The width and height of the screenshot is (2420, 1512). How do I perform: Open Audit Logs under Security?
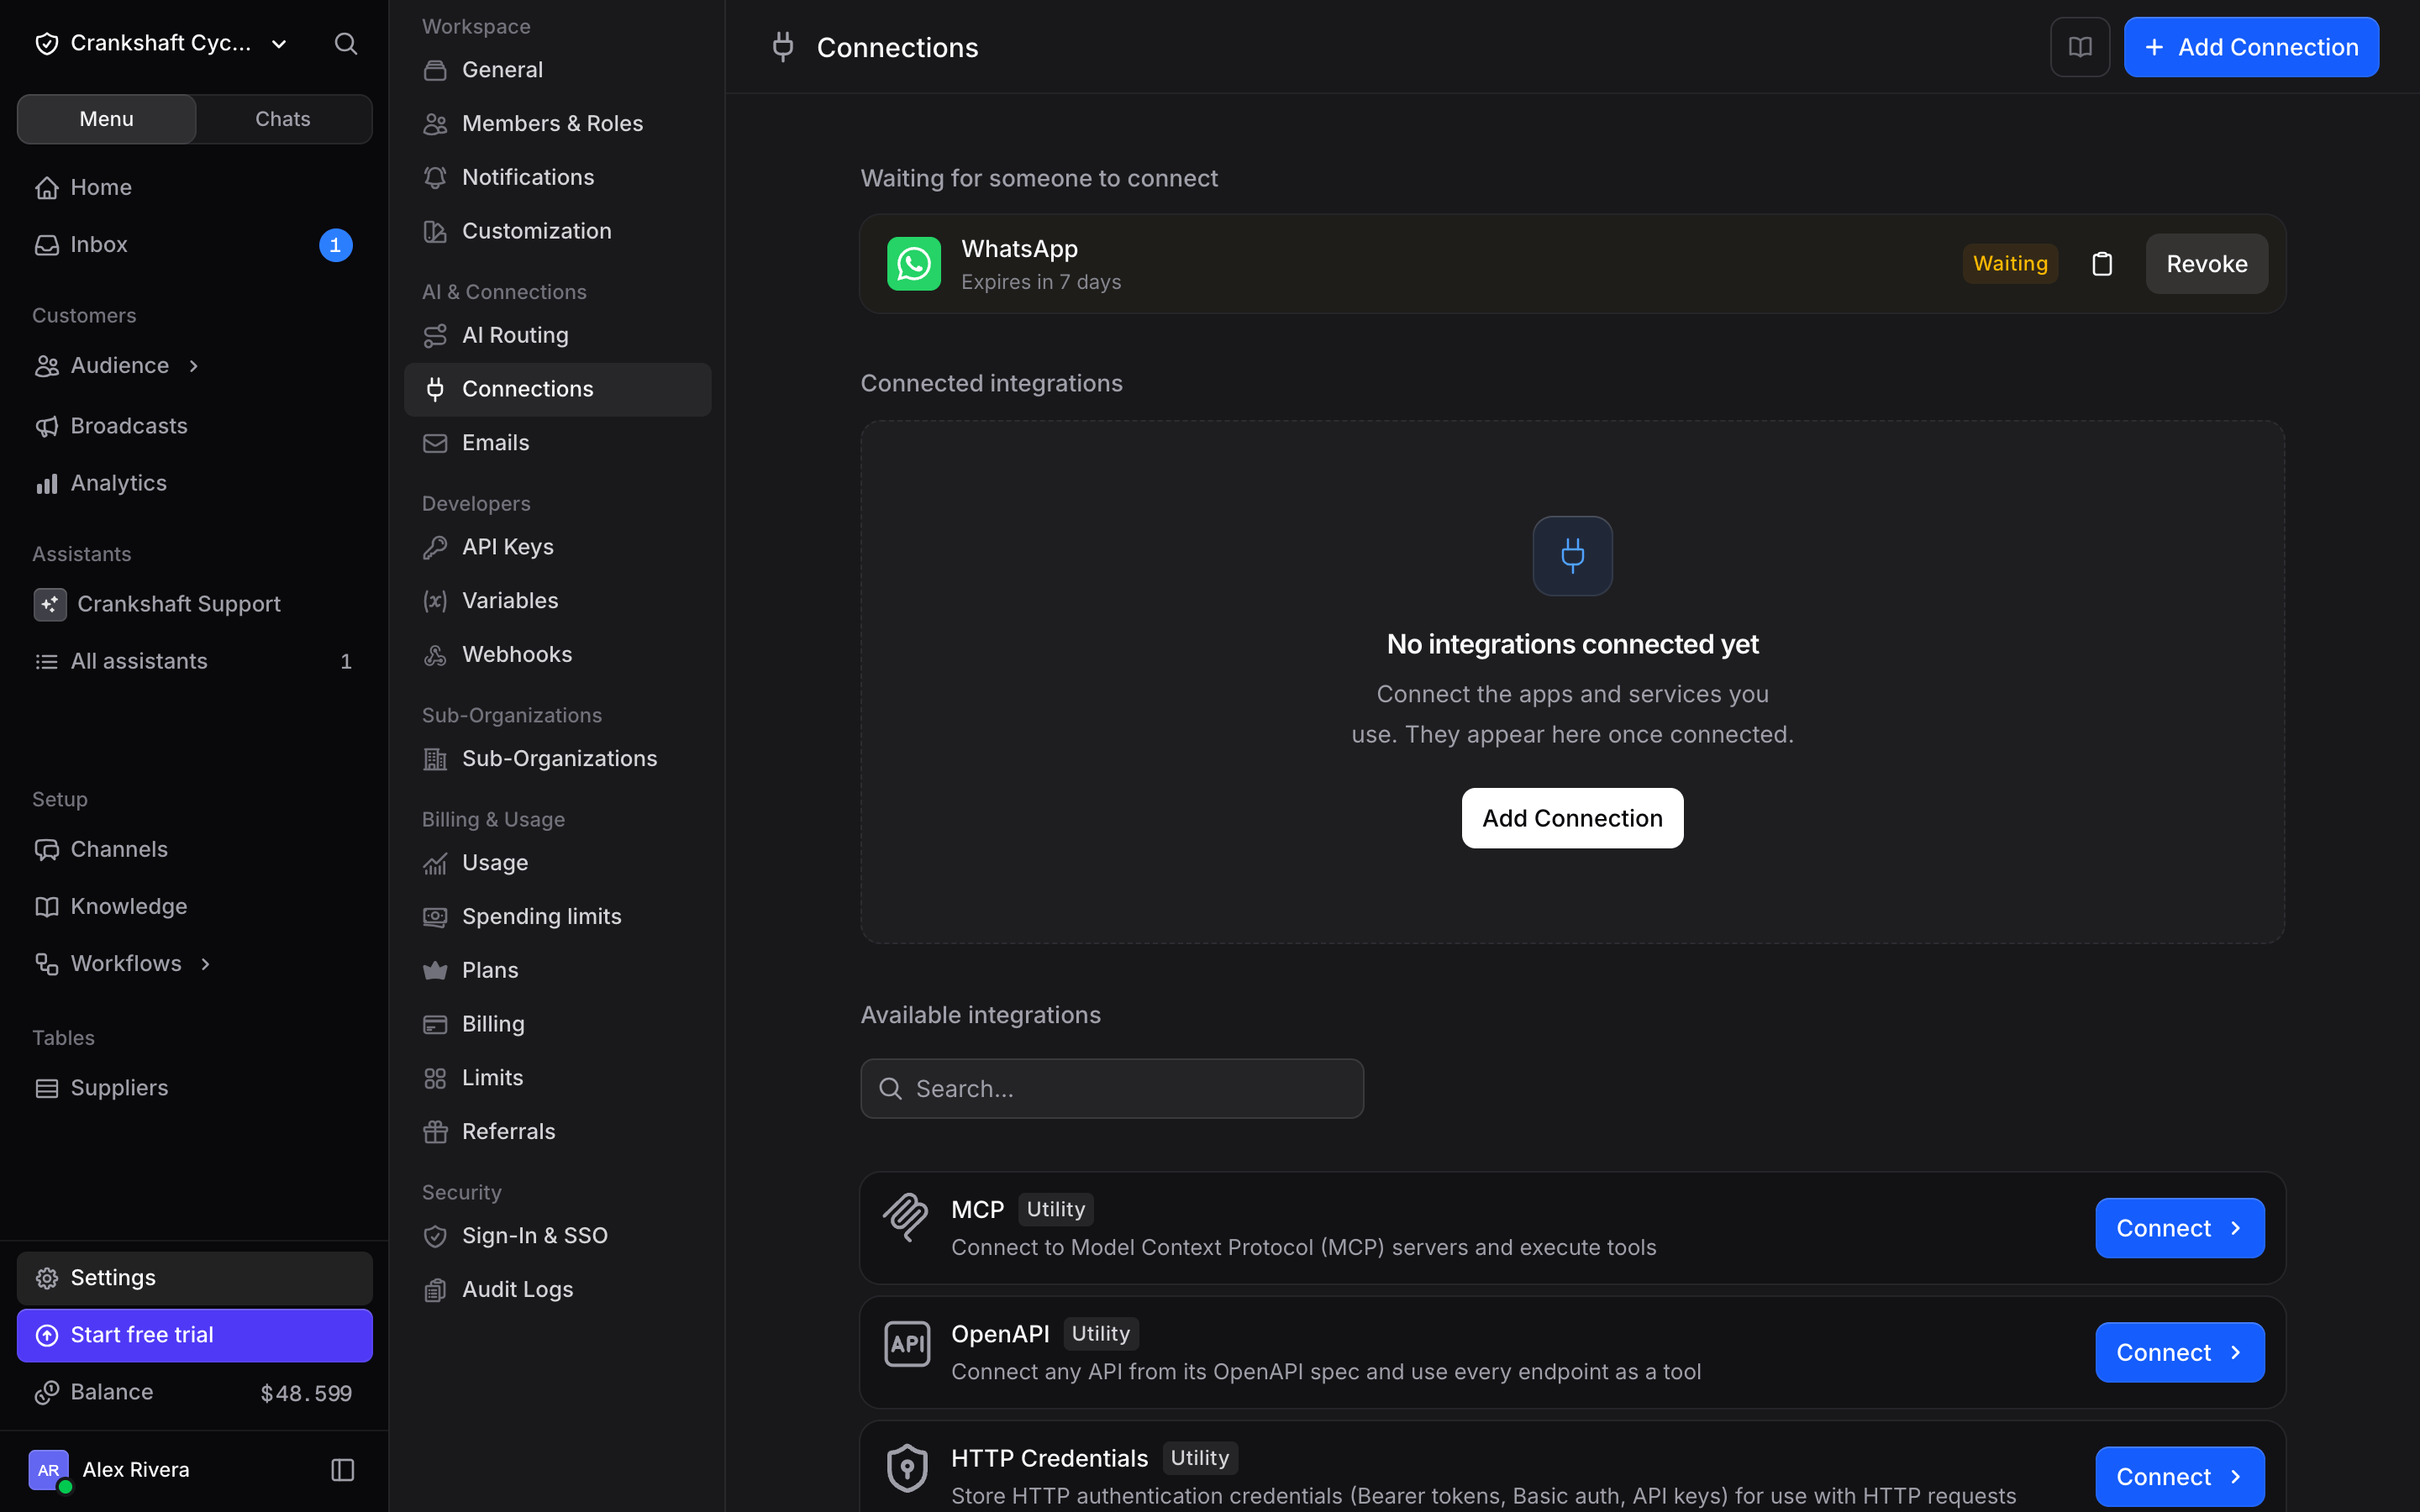pos(557,1289)
